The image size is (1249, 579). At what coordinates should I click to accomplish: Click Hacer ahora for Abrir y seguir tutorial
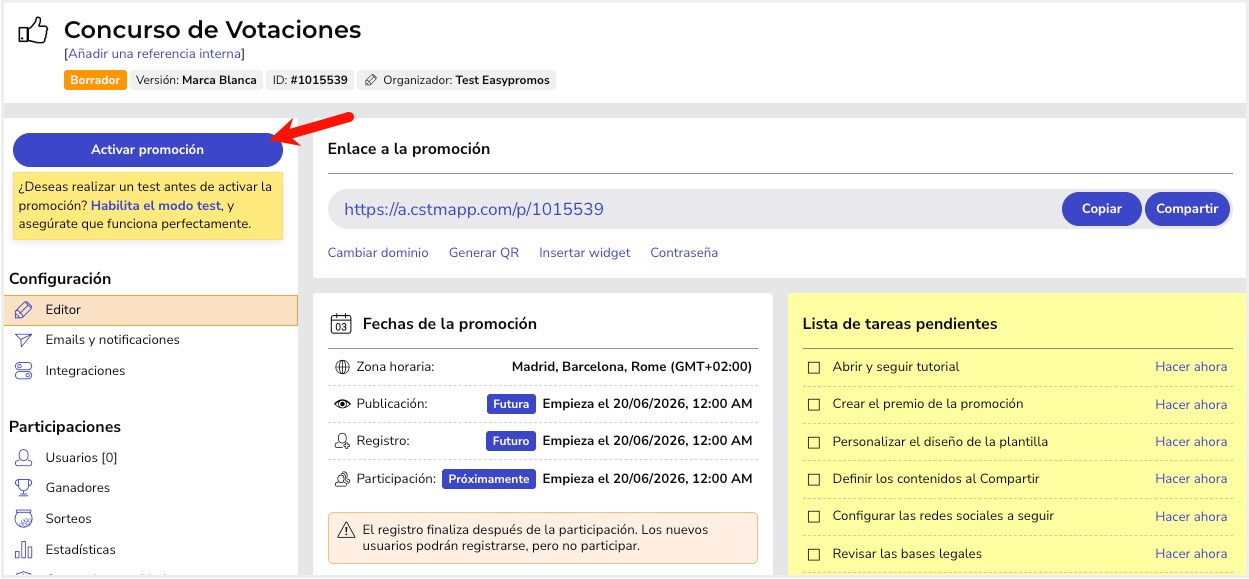(x=1191, y=367)
